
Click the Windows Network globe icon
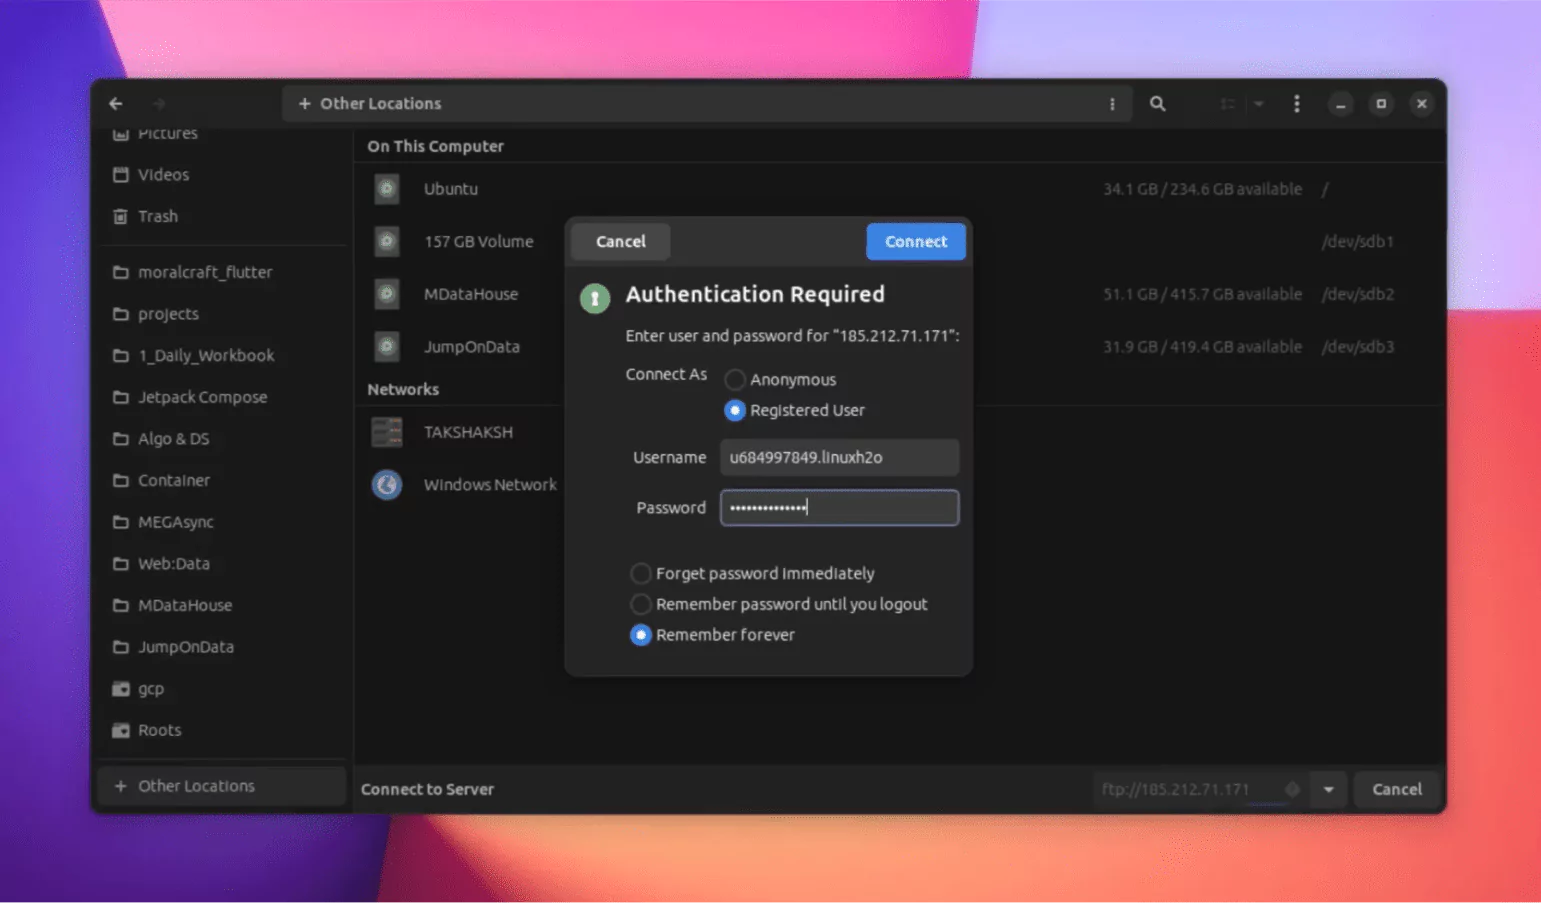pyautogui.click(x=387, y=485)
